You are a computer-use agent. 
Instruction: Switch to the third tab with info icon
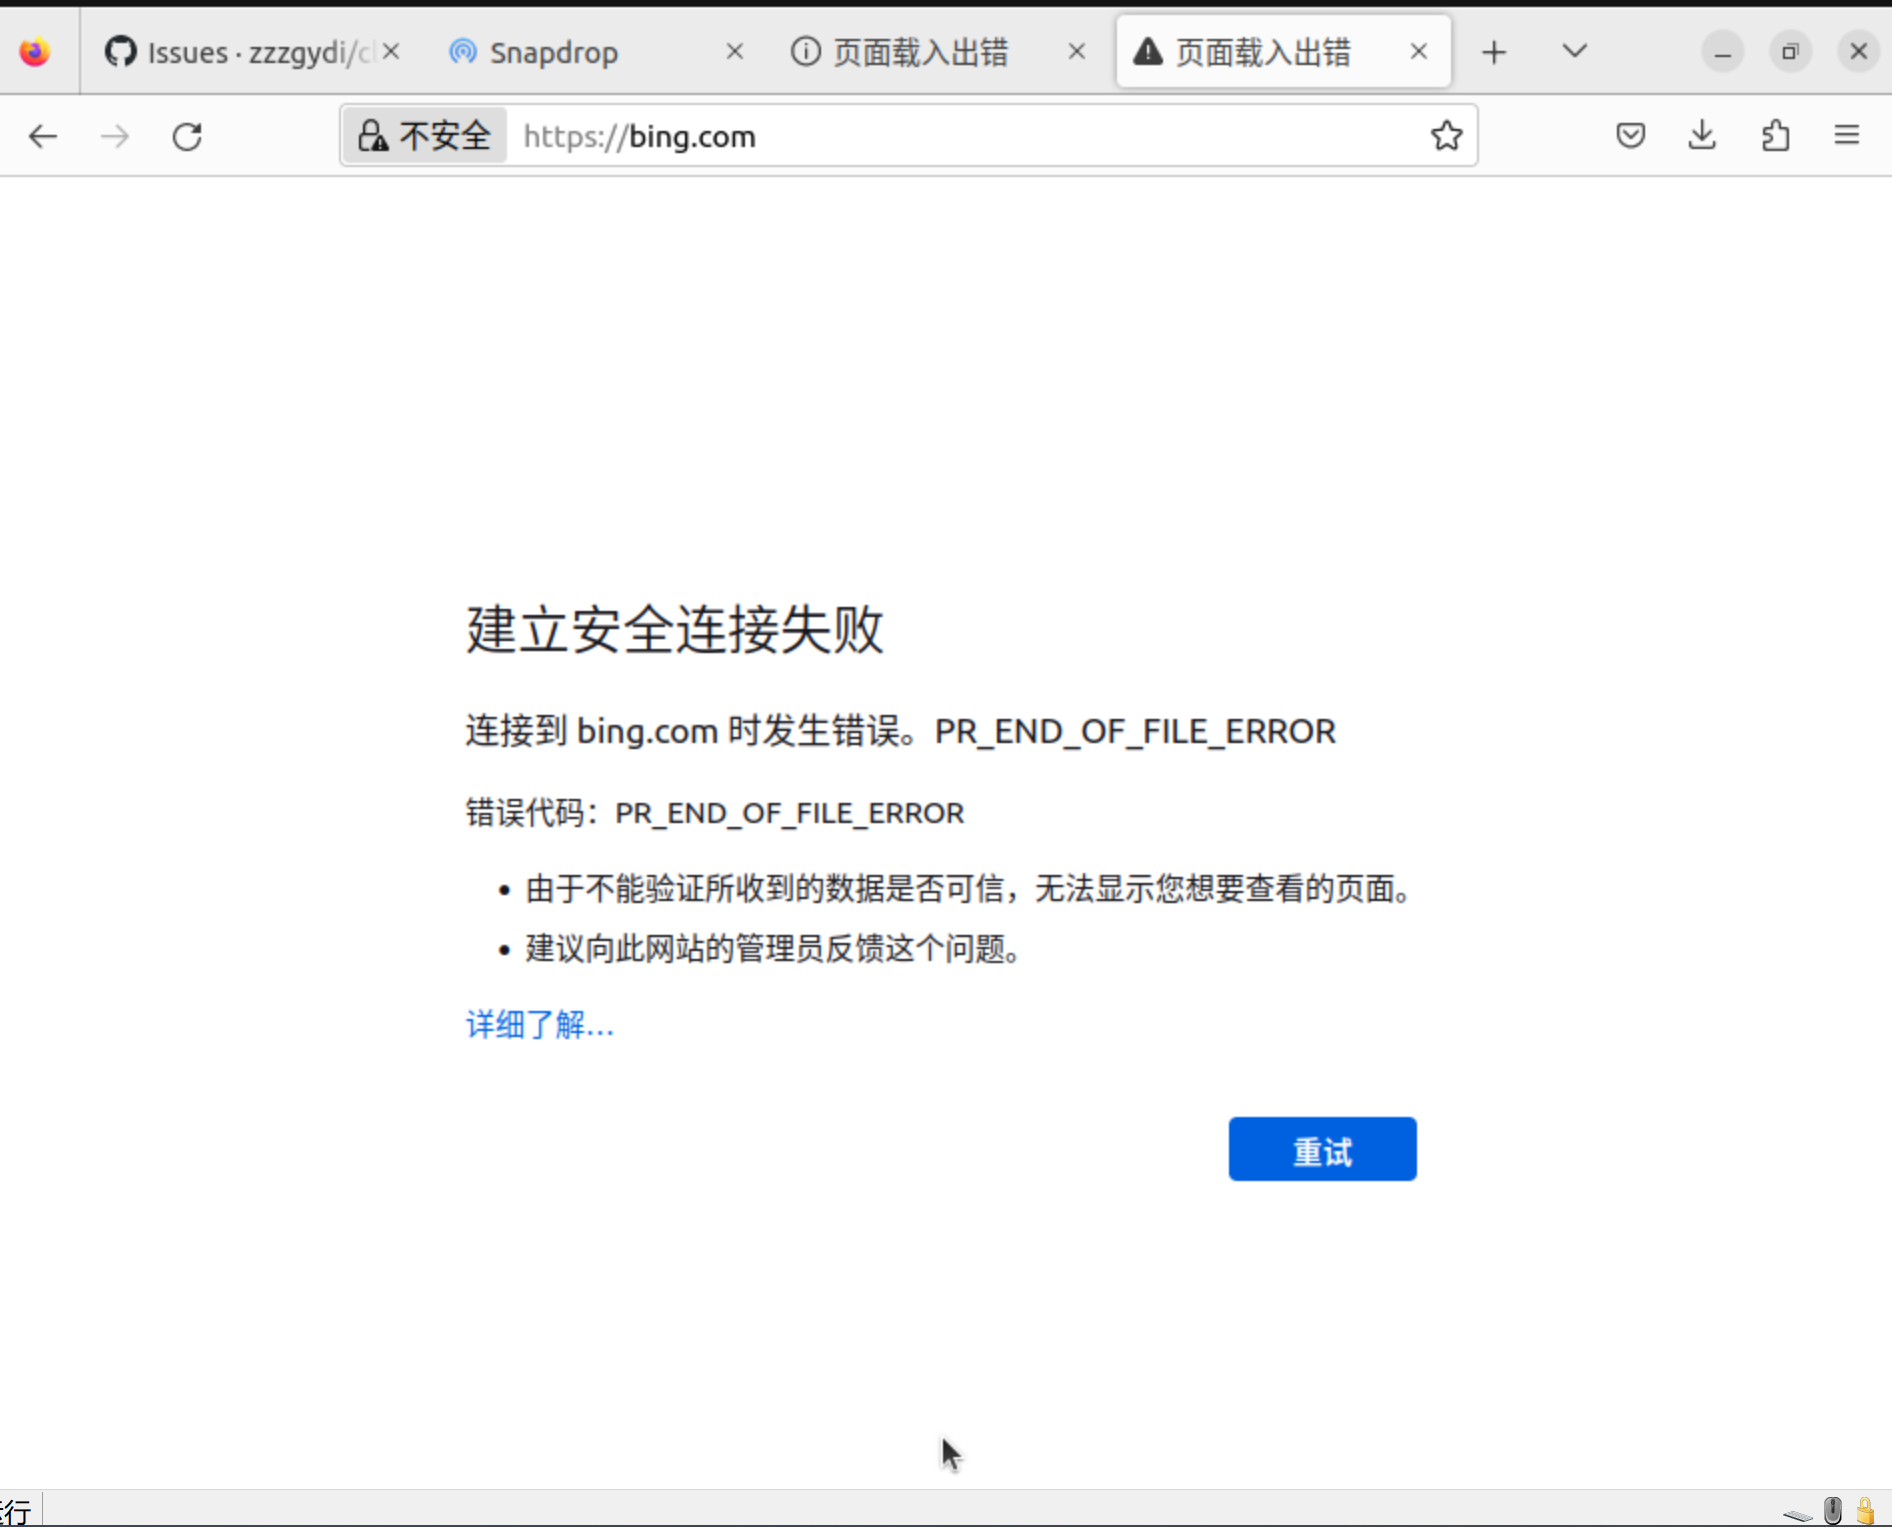[x=936, y=52]
